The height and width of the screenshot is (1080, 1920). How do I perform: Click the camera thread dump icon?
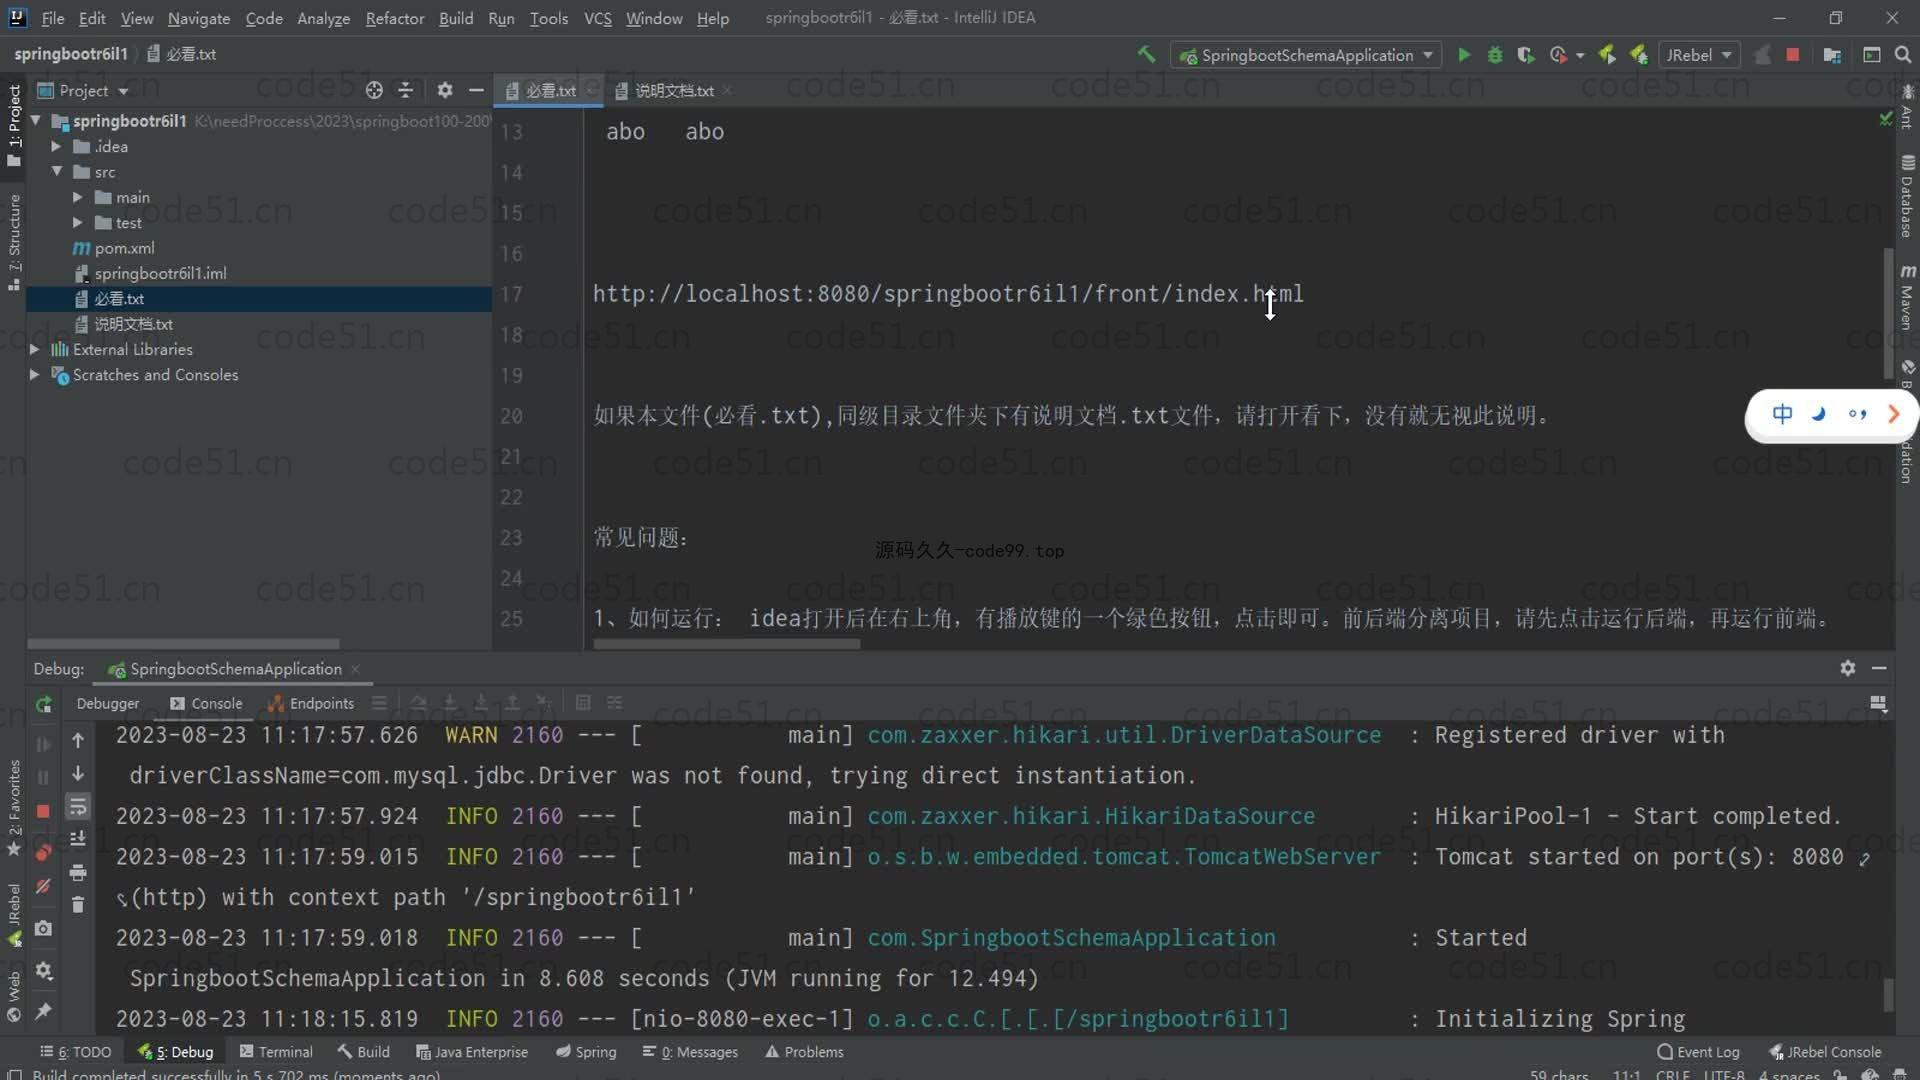(43, 928)
